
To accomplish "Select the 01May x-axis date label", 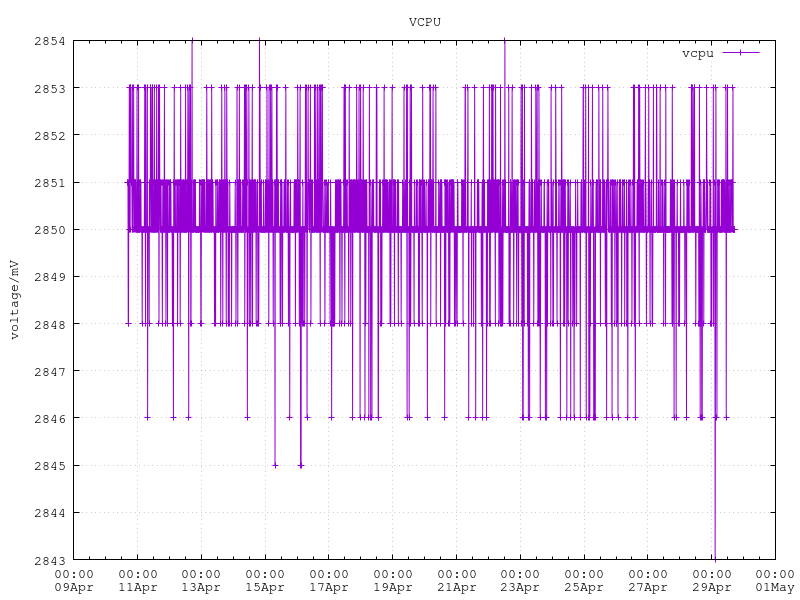I will [x=774, y=588].
